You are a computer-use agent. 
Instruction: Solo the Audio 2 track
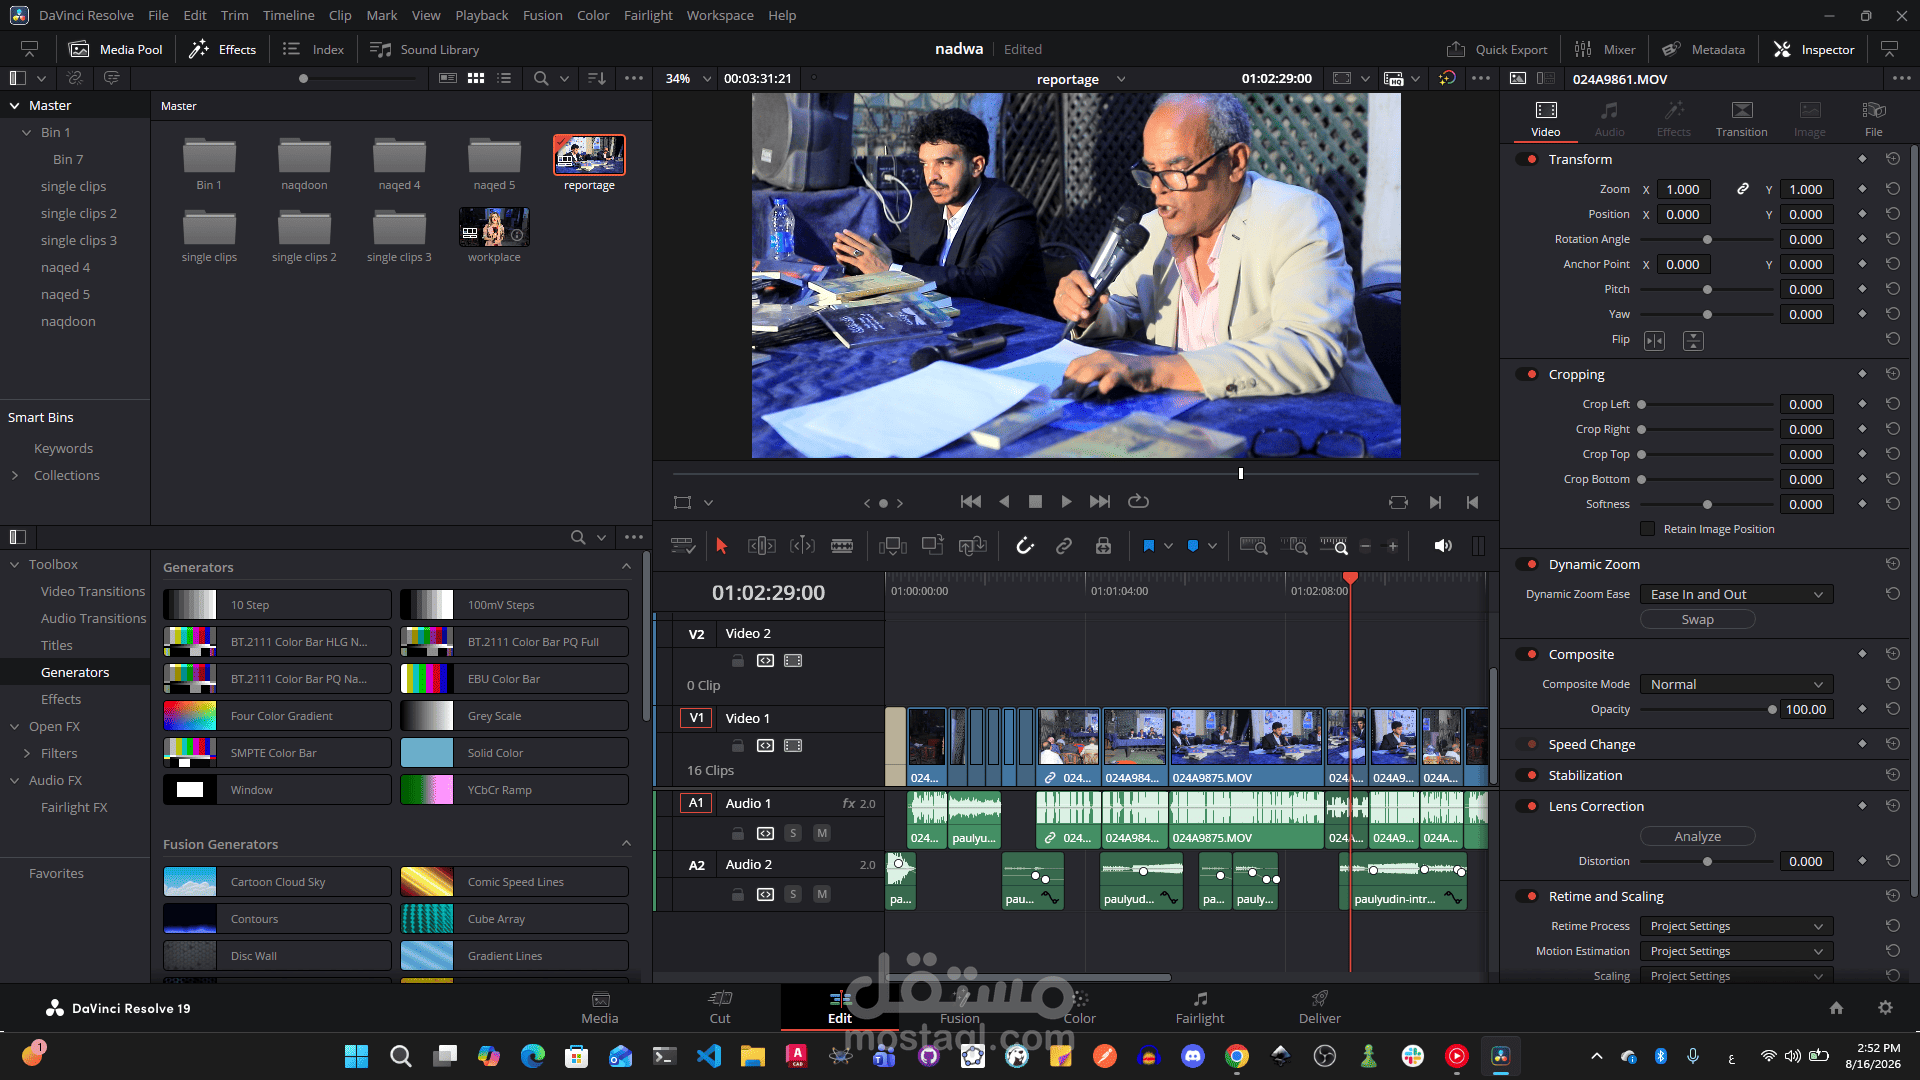coord(793,894)
